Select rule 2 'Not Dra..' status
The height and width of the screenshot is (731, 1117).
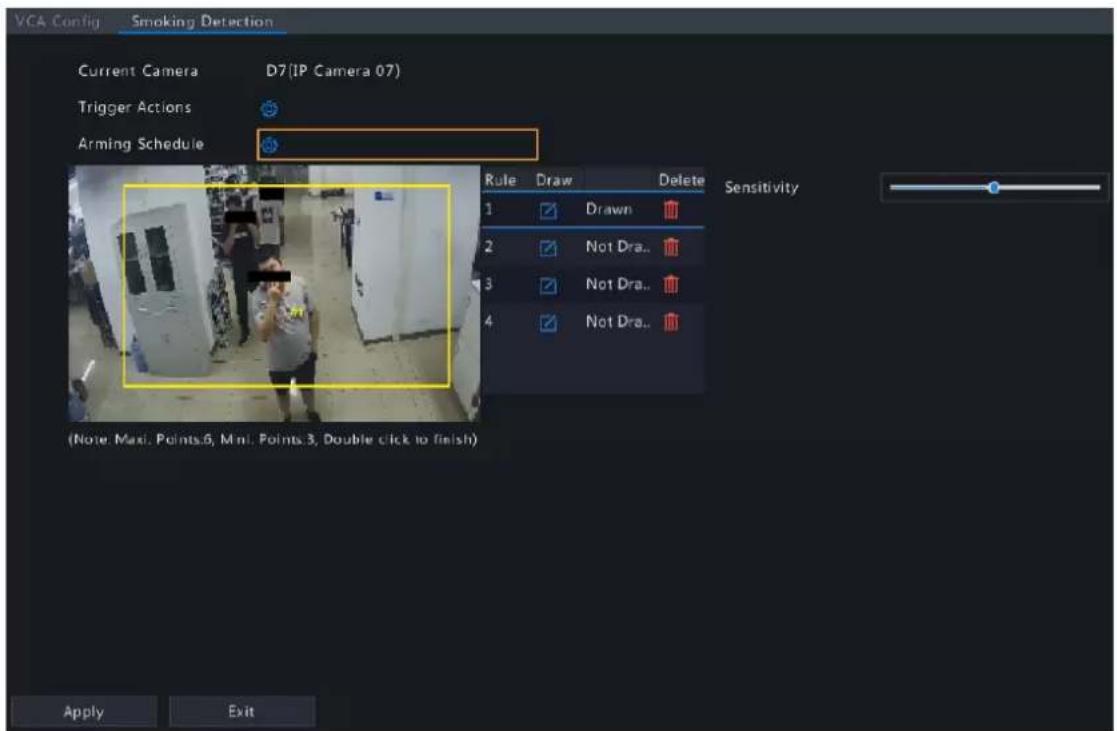click(x=618, y=247)
